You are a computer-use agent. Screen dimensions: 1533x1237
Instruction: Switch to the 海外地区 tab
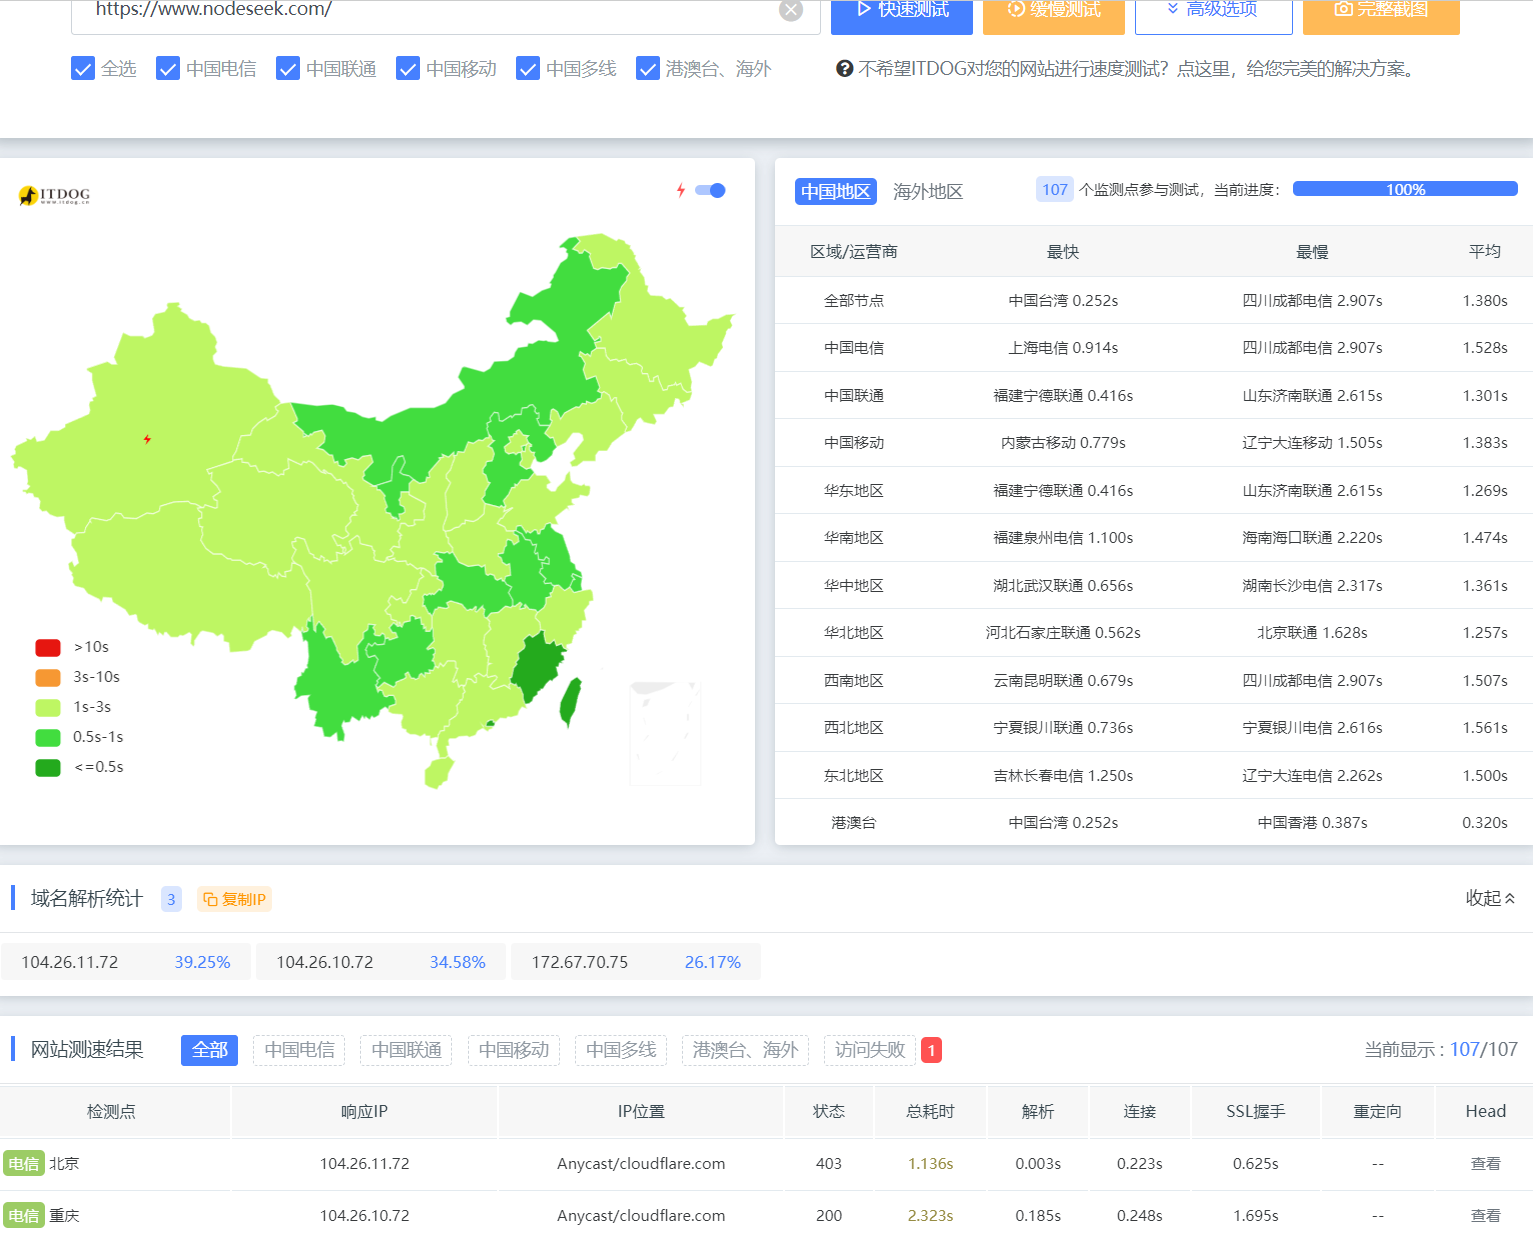928,191
